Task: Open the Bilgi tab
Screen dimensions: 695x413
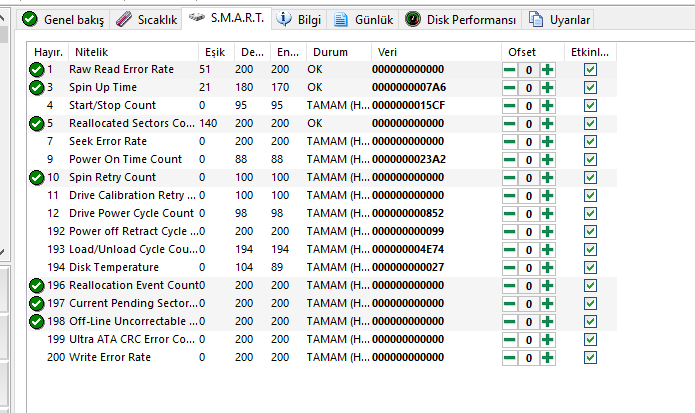Action: click(299, 20)
